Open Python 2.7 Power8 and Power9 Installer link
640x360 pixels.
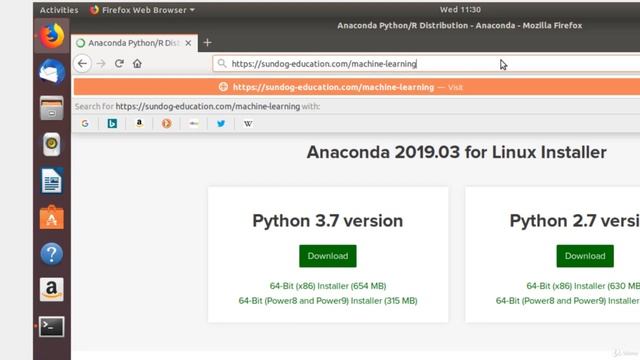point(568,301)
